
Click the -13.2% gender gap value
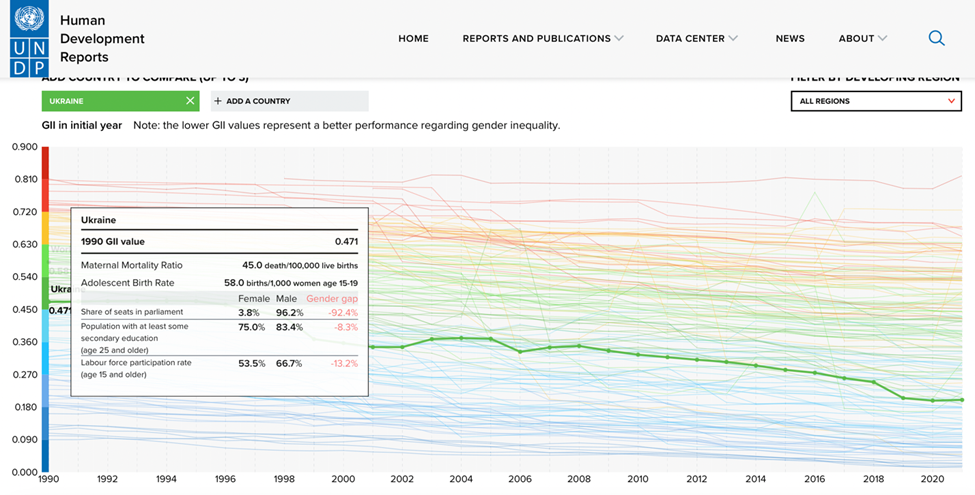(x=343, y=363)
